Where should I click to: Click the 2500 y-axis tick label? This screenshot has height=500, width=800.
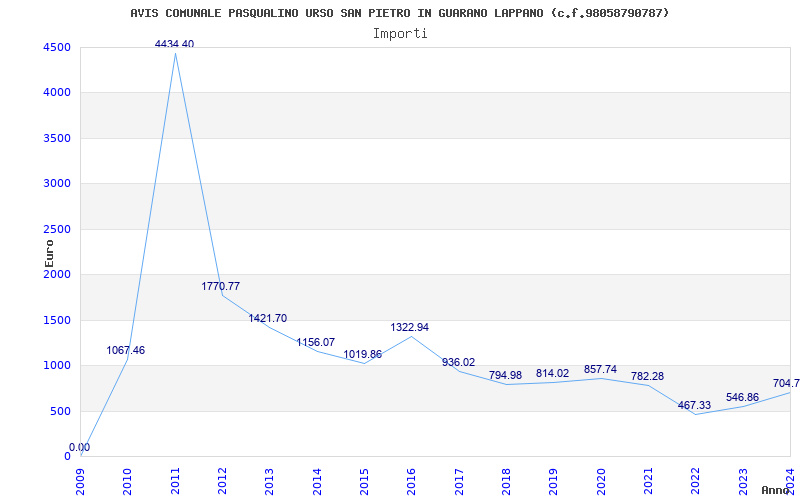[x=56, y=230]
